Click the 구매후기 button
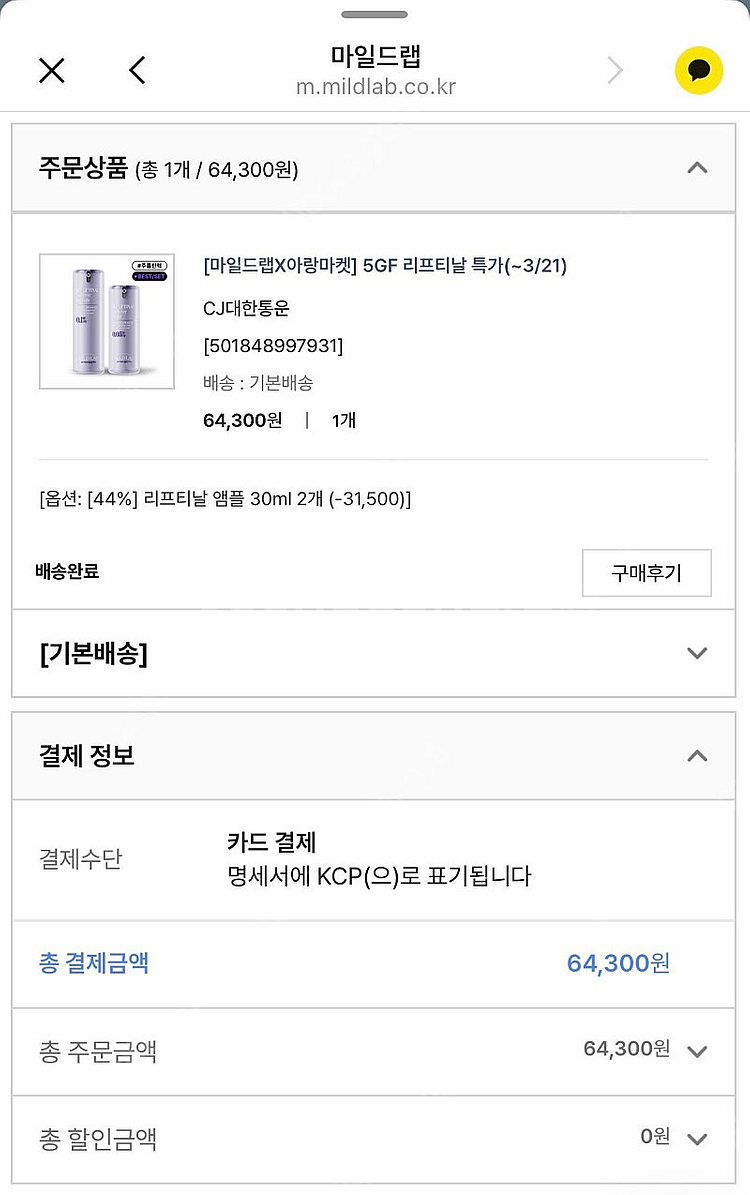 tap(646, 572)
